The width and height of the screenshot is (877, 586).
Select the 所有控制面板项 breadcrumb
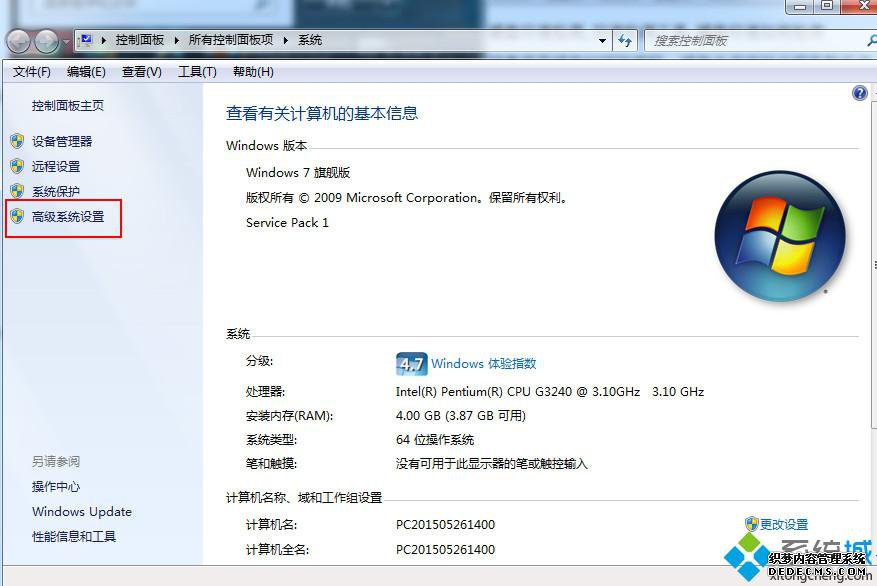(x=230, y=40)
